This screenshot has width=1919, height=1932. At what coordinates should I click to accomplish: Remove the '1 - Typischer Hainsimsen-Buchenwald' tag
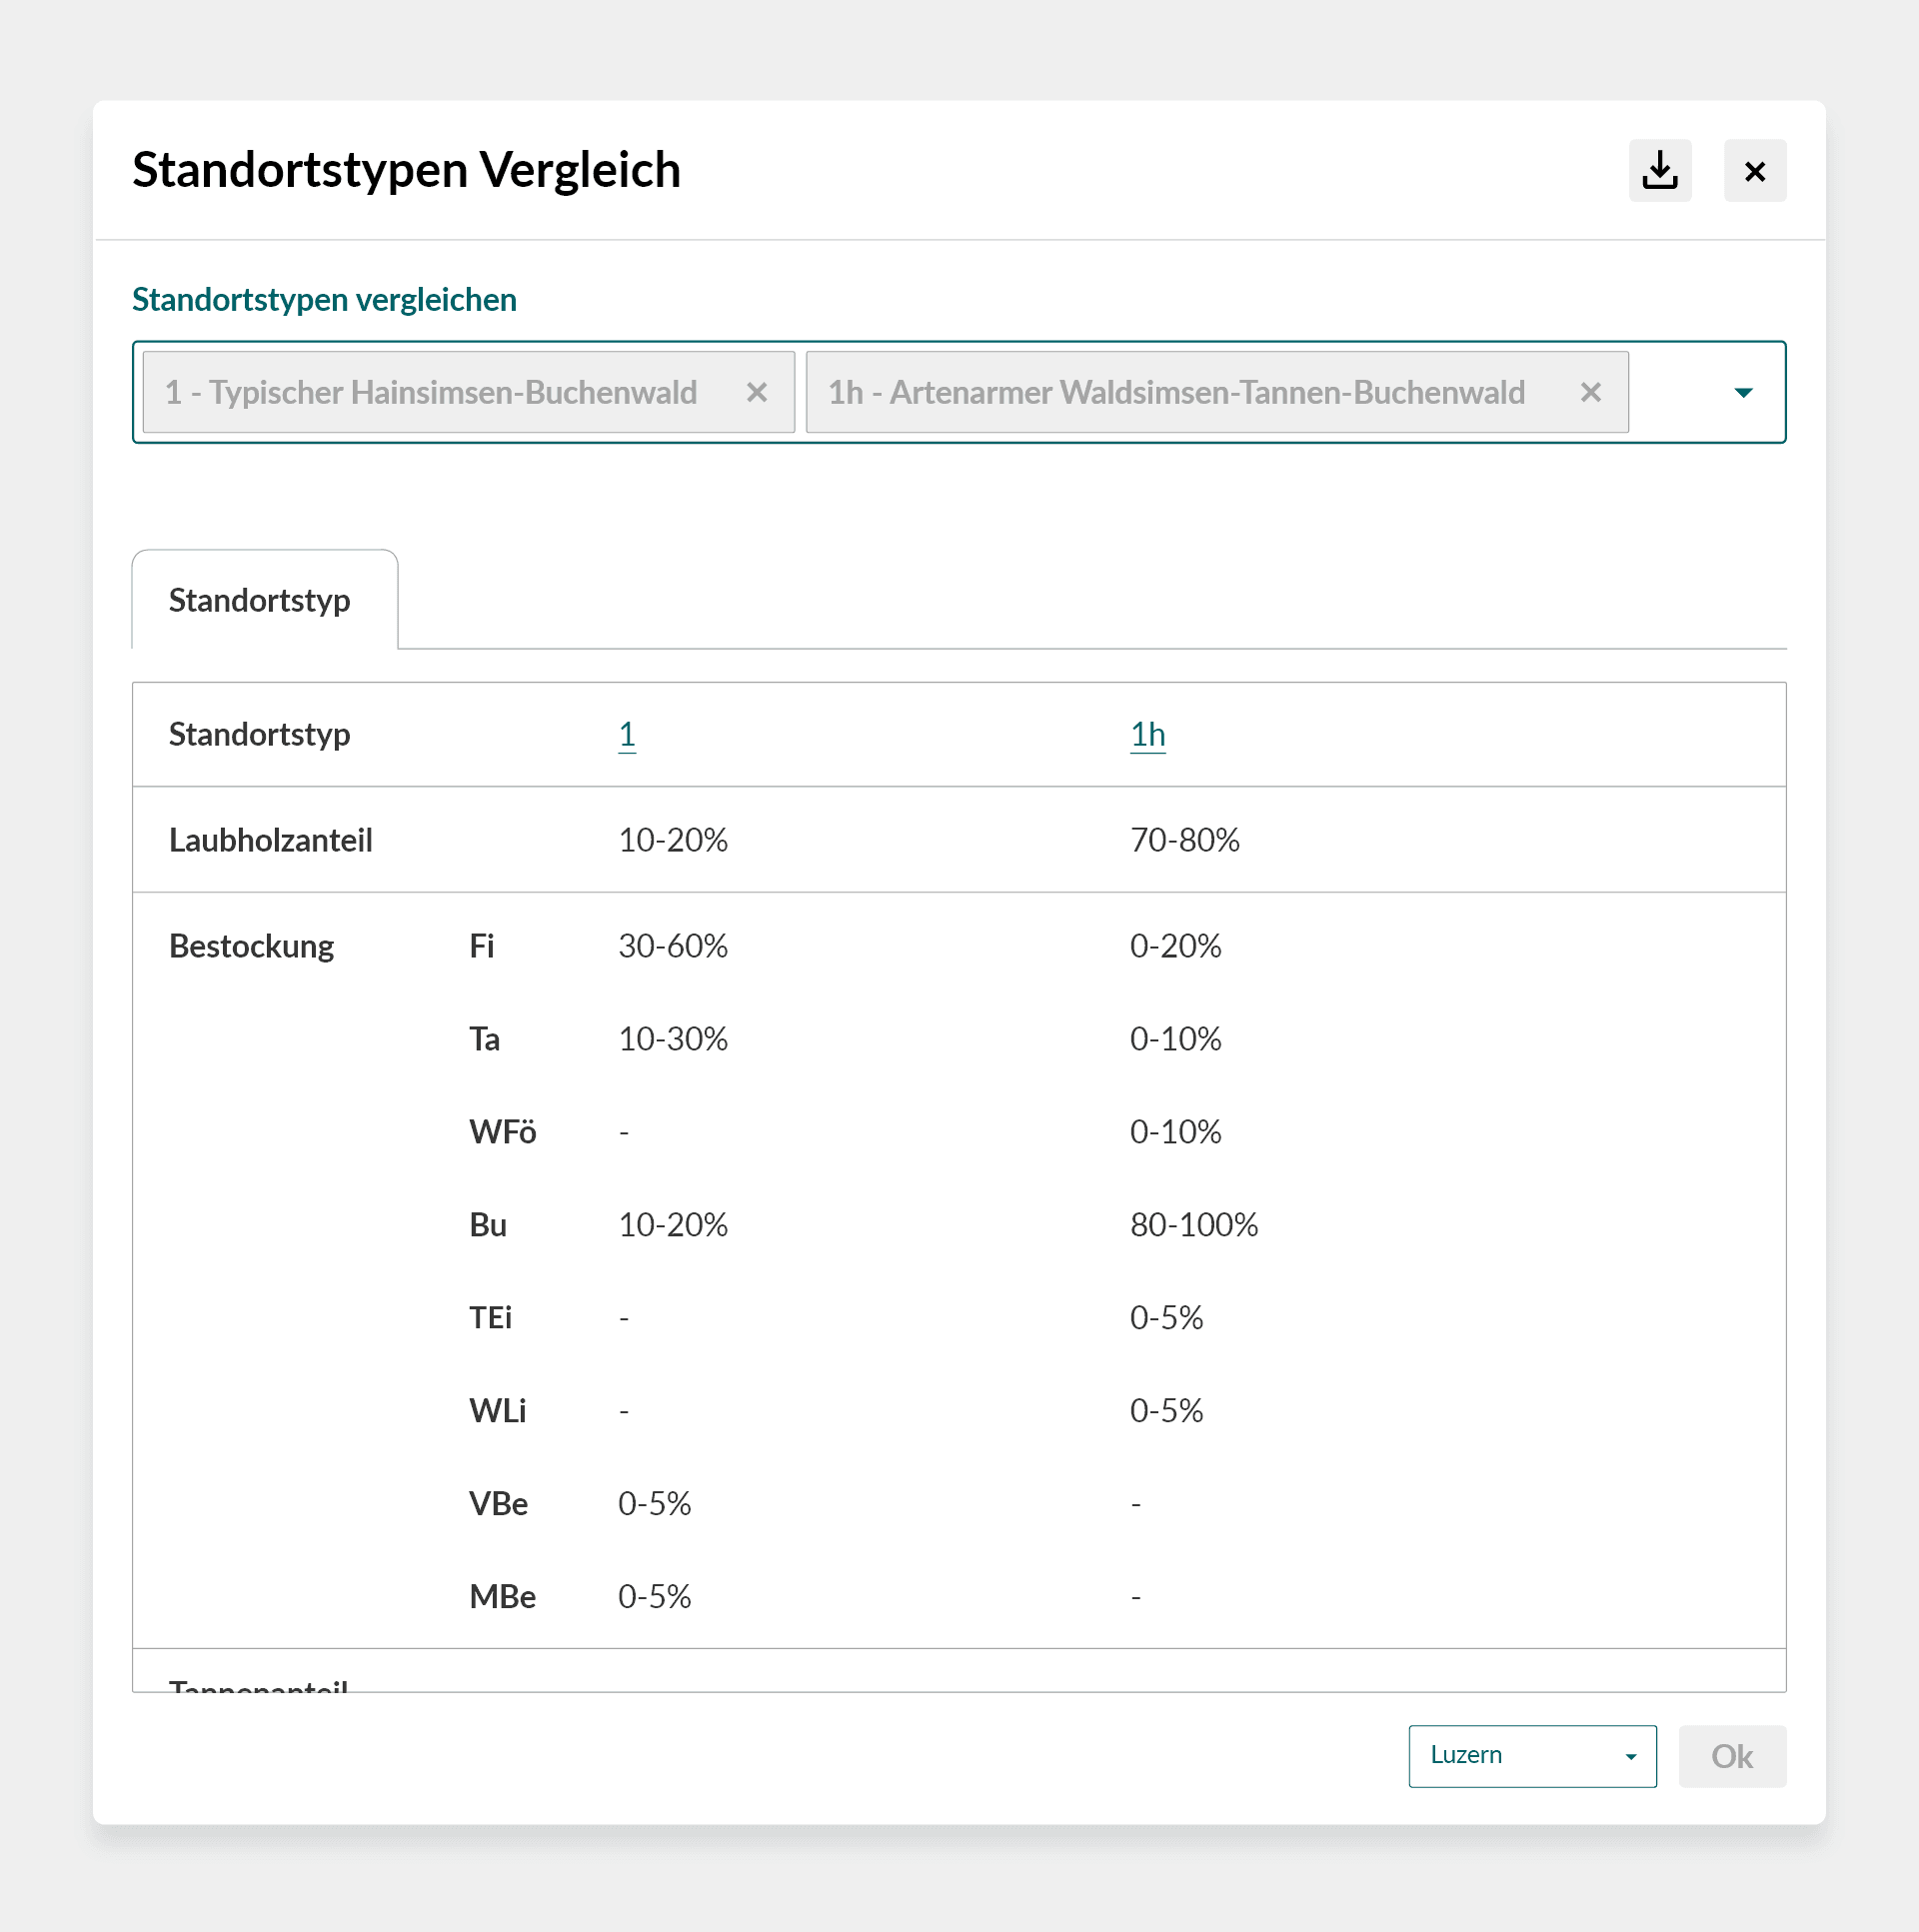(757, 392)
